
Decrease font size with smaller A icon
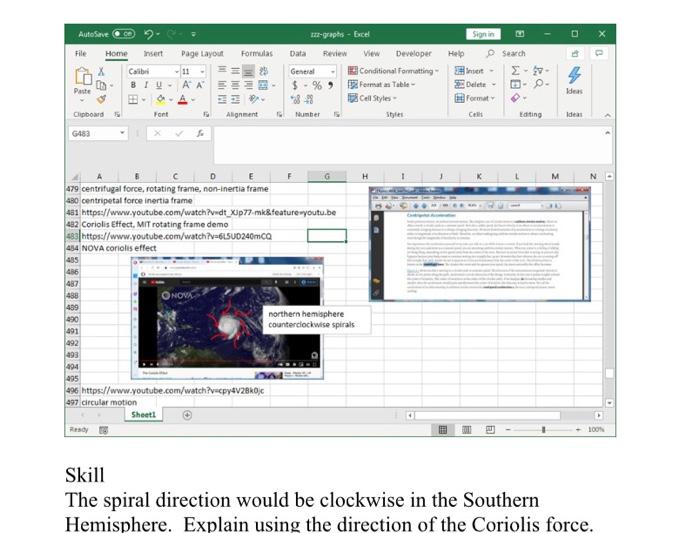point(200,85)
